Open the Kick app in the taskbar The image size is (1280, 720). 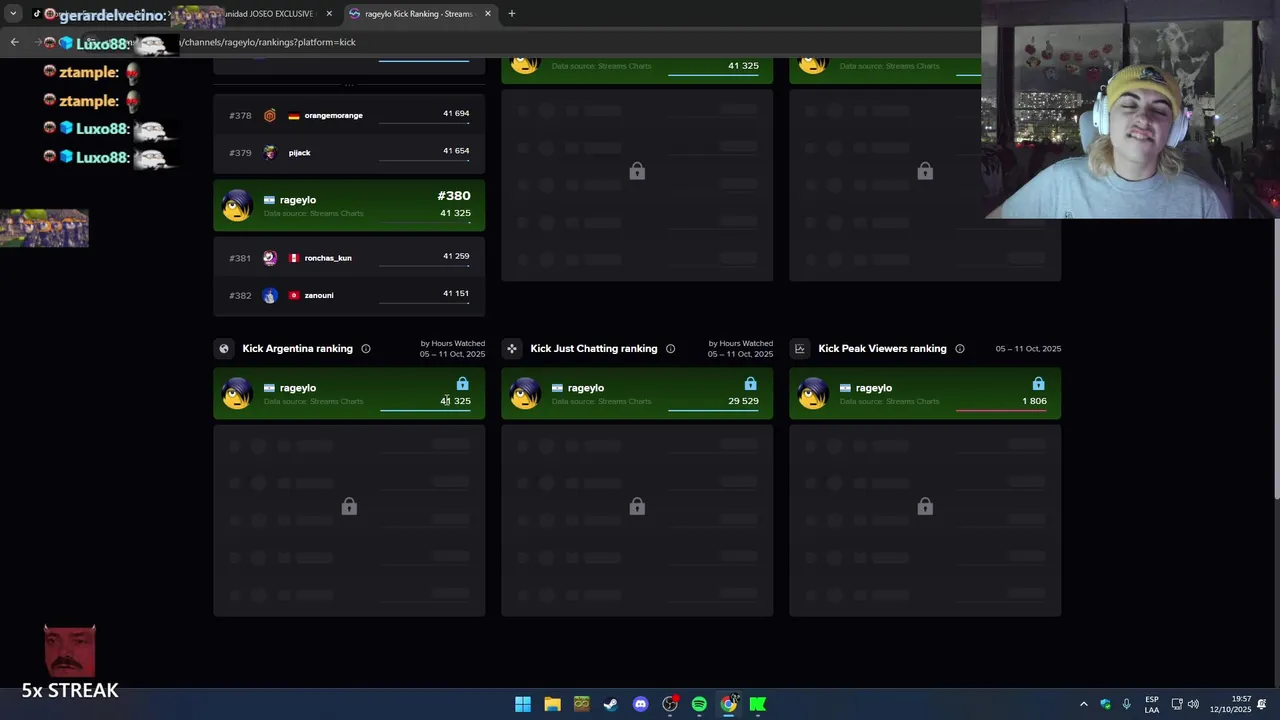tap(758, 704)
